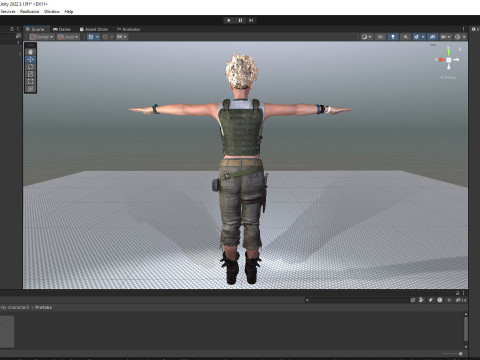Open the Services menu
The width and height of the screenshot is (480, 360).
coord(8,11)
